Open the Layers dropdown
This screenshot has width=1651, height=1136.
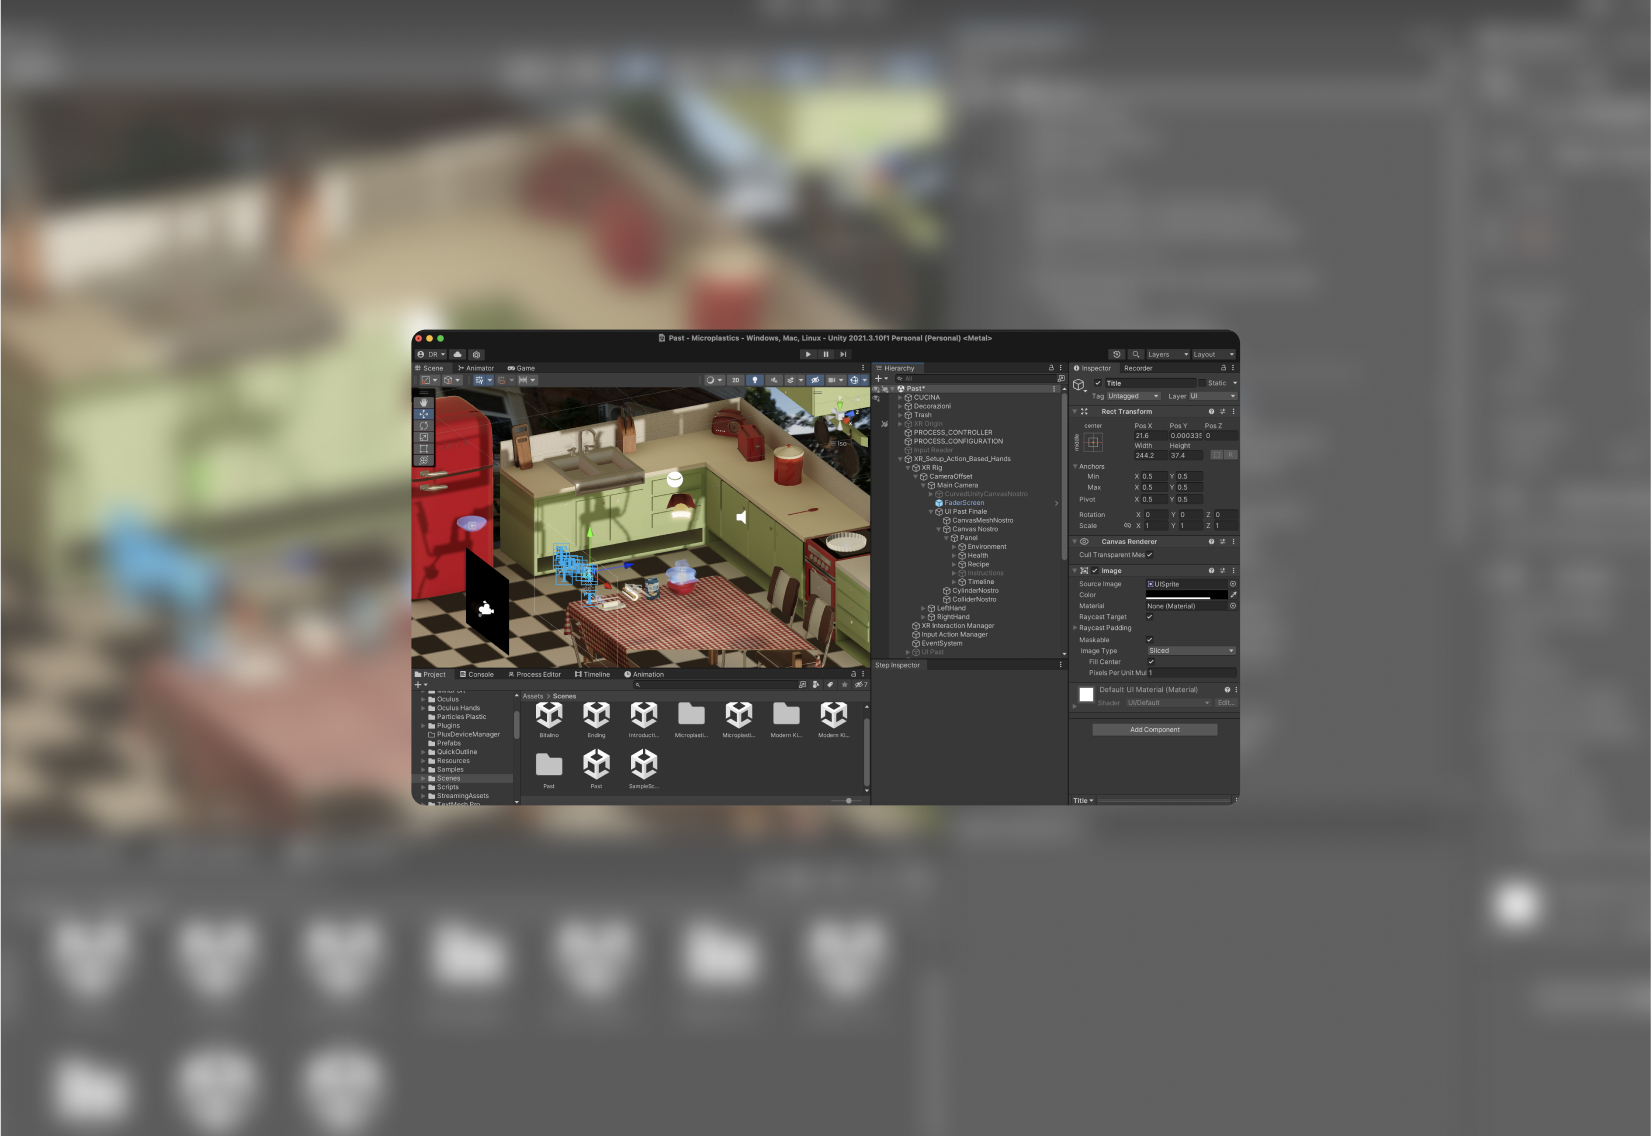tap(1167, 354)
